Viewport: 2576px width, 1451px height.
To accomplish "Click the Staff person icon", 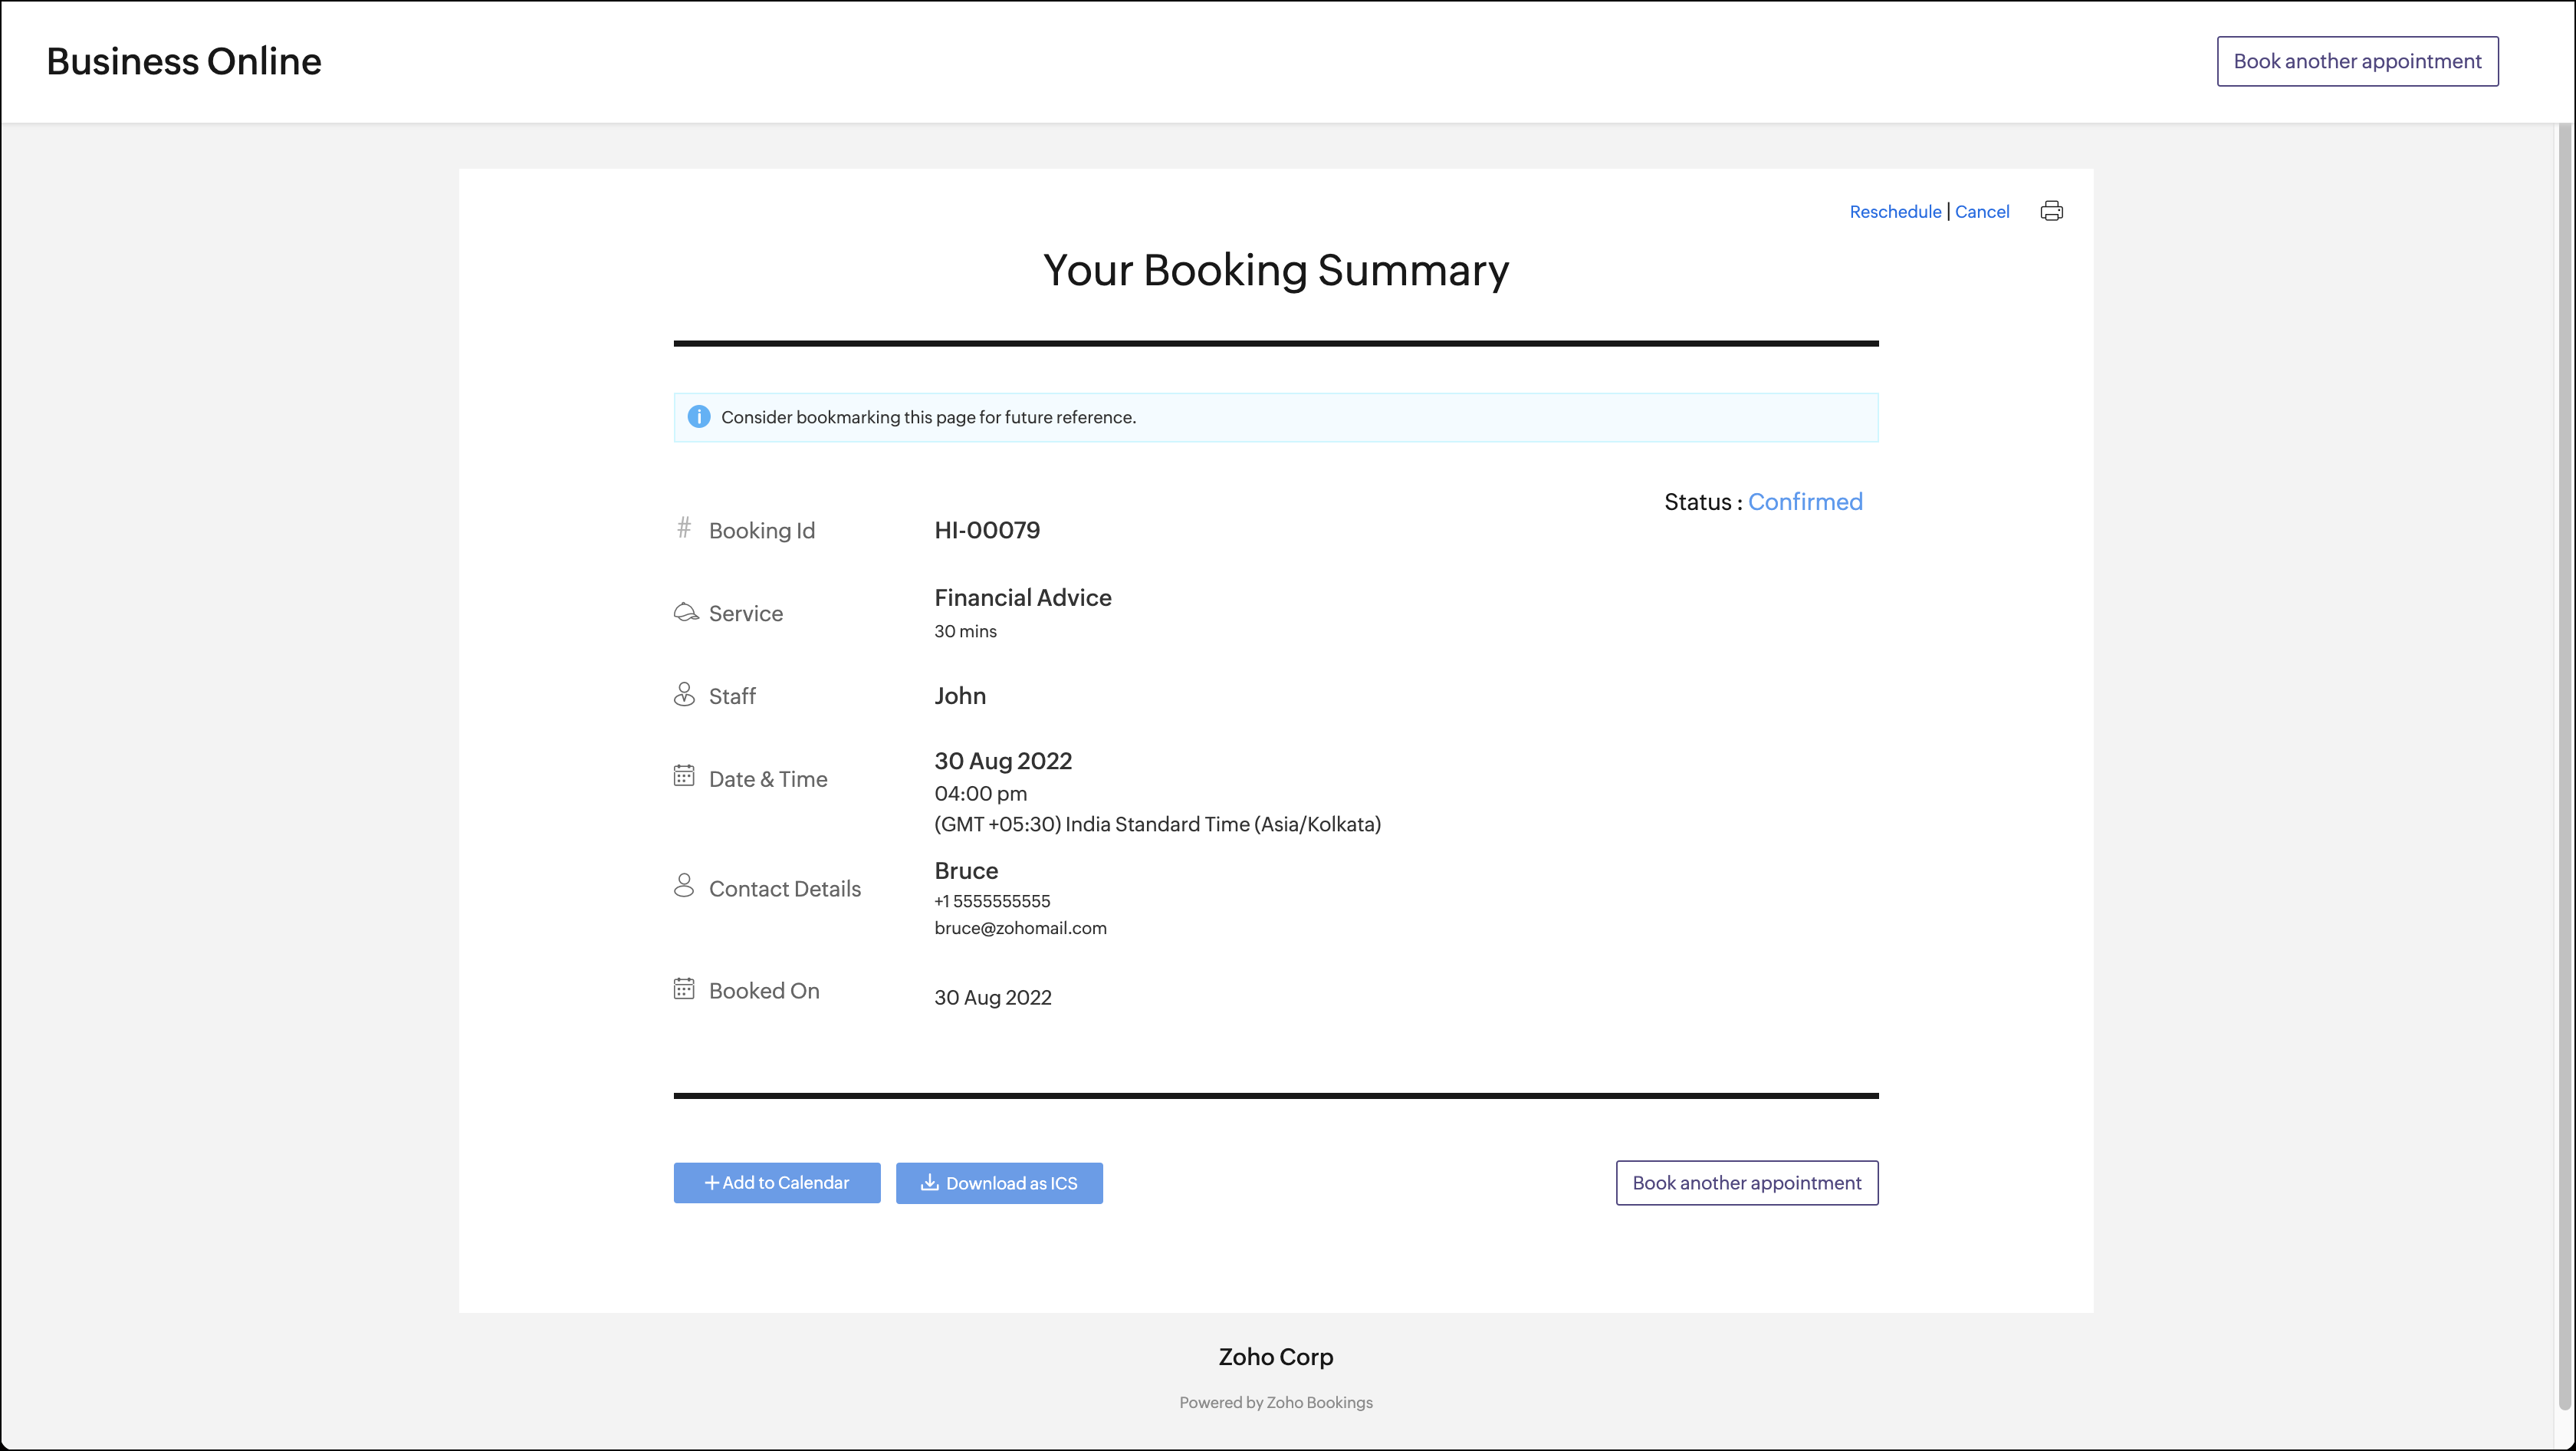I will (684, 694).
